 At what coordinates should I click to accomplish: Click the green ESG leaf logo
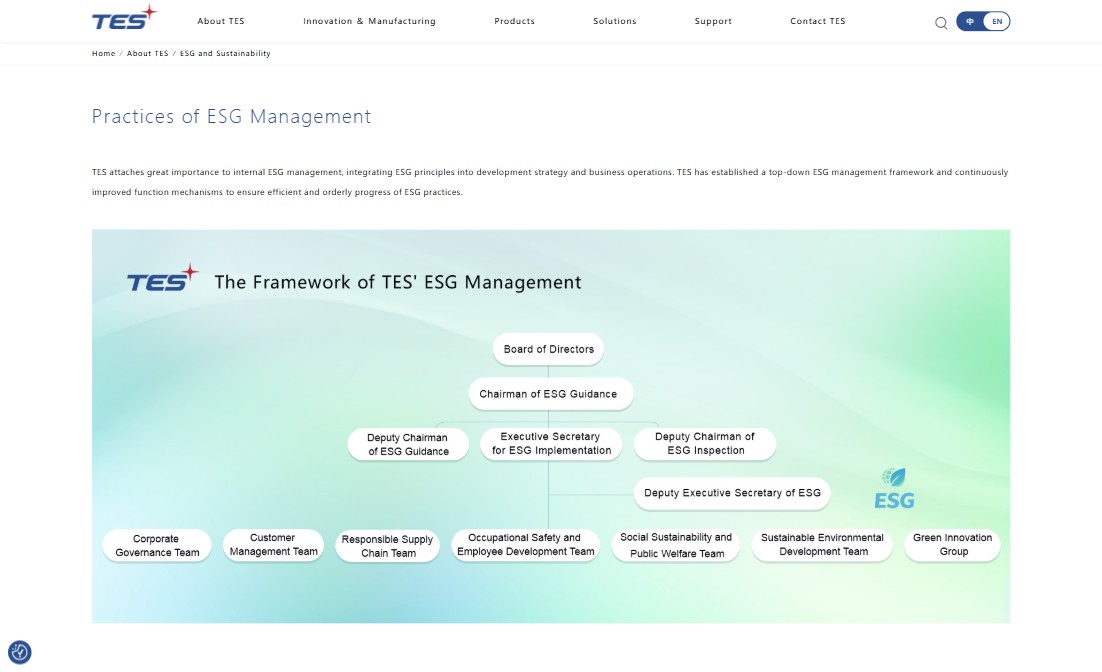[x=894, y=489]
